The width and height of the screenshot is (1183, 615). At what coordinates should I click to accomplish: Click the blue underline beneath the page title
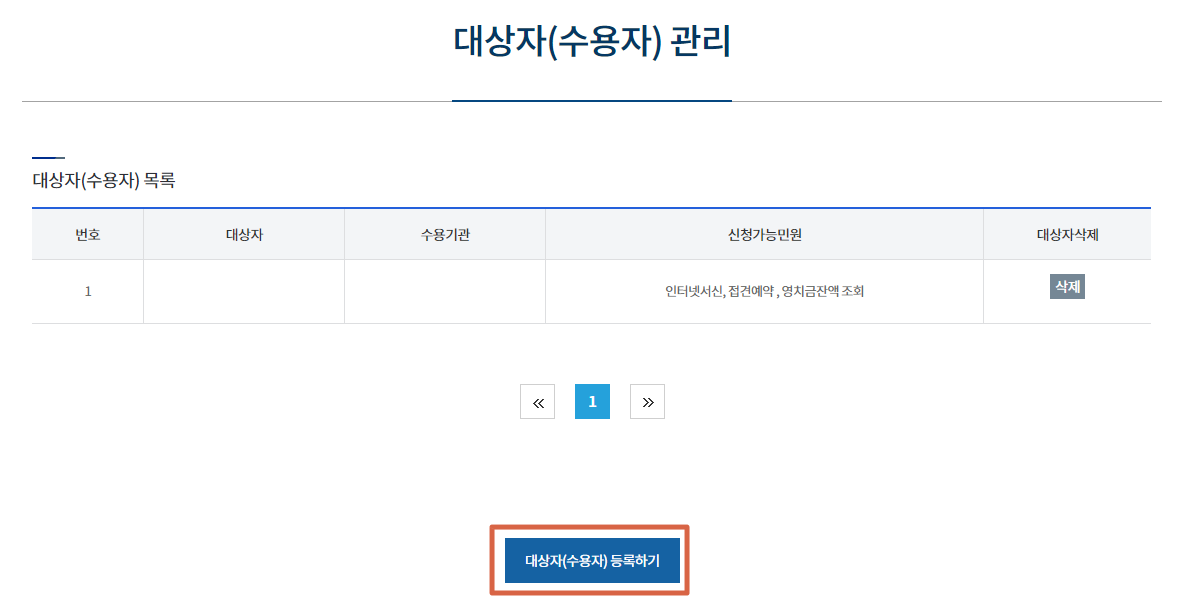coord(592,101)
